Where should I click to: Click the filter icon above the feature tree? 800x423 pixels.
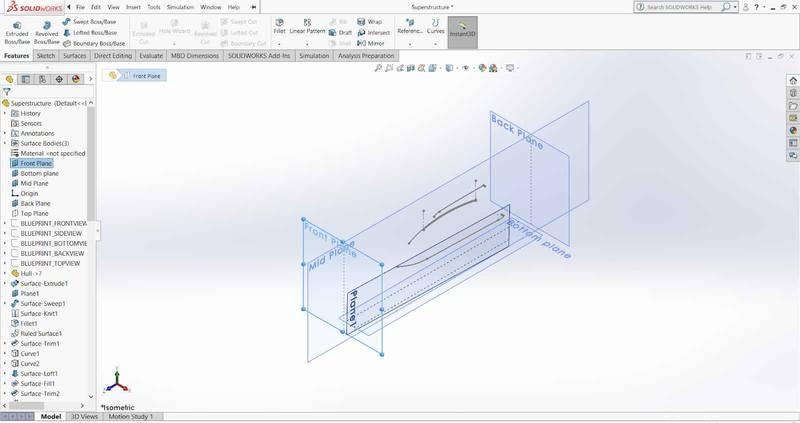pos(7,91)
